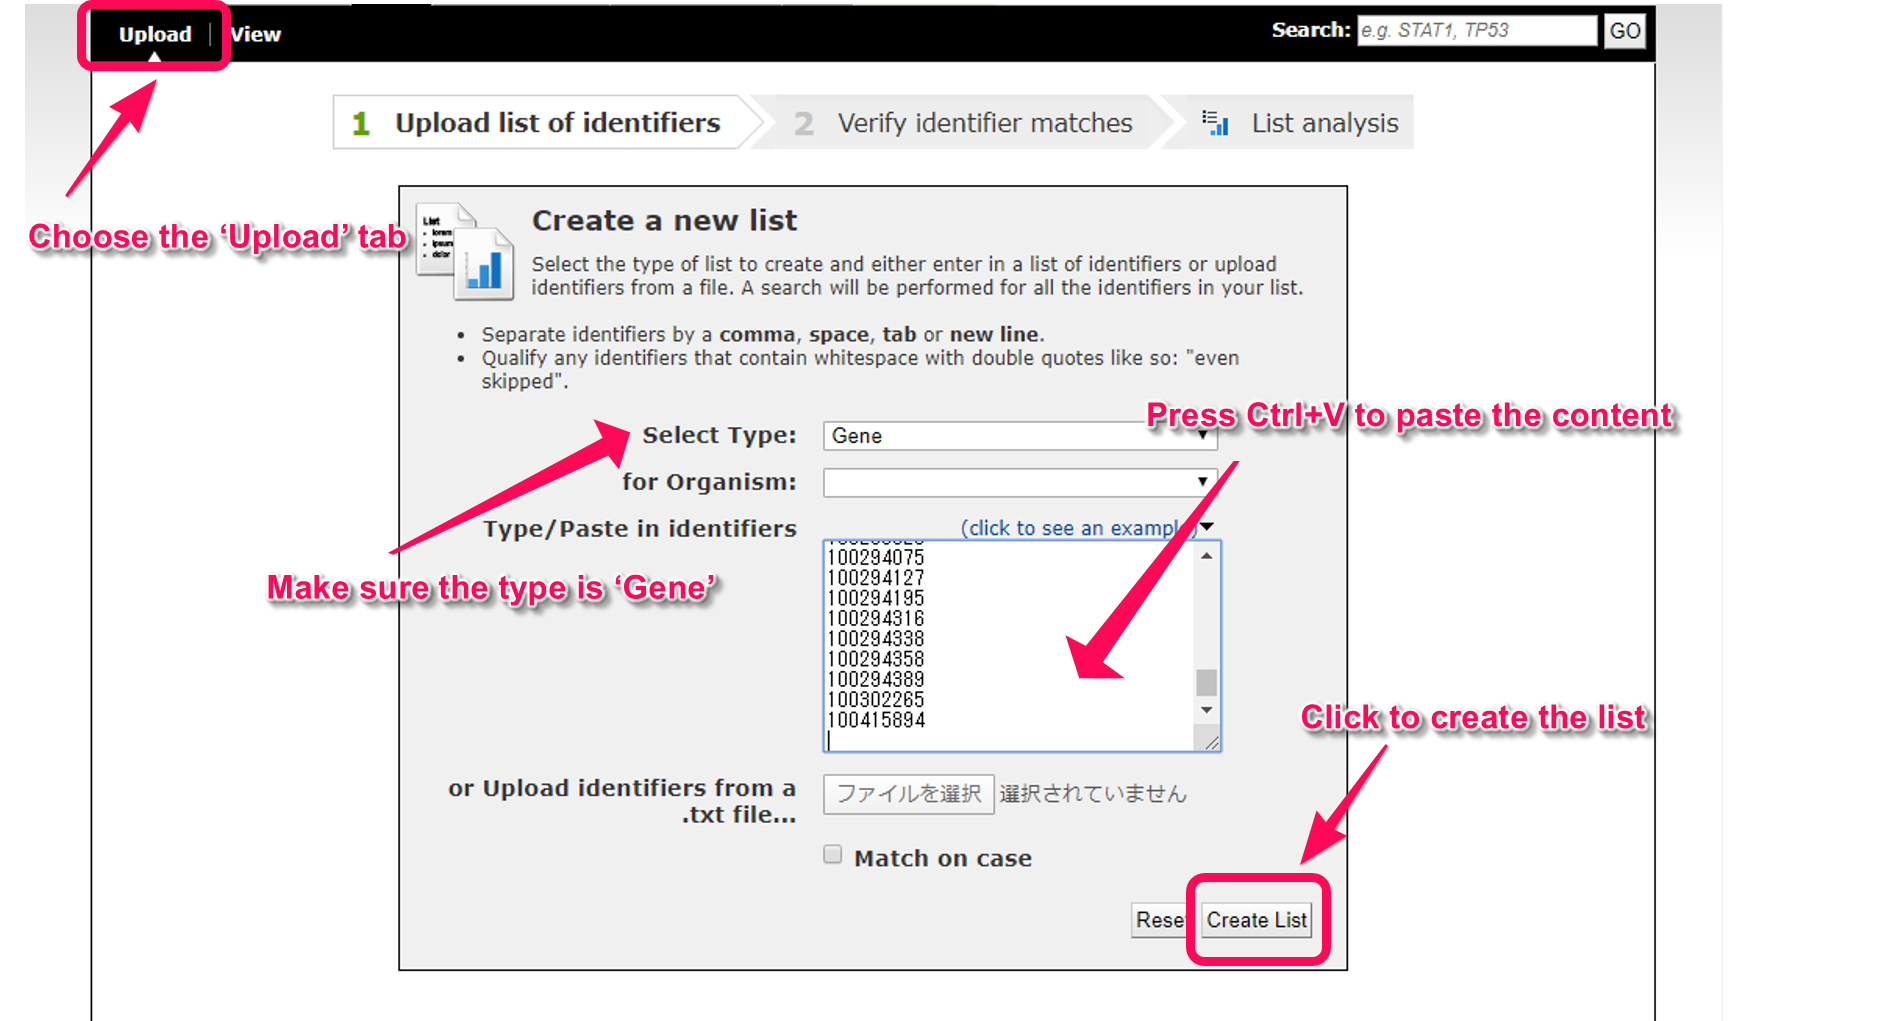Click the identifiers text area scrollbar thumb
1883x1021 pixels.
[x=1207, y=682]
